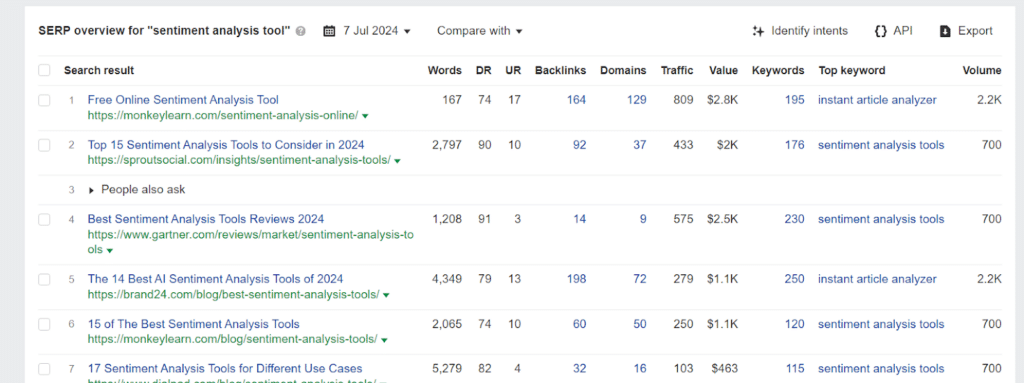Image resolution: width=1024 pixels, height=383 pixels.
Task: Click keywords count 250 for brand24 row
Action: click(x=795, y=279)
